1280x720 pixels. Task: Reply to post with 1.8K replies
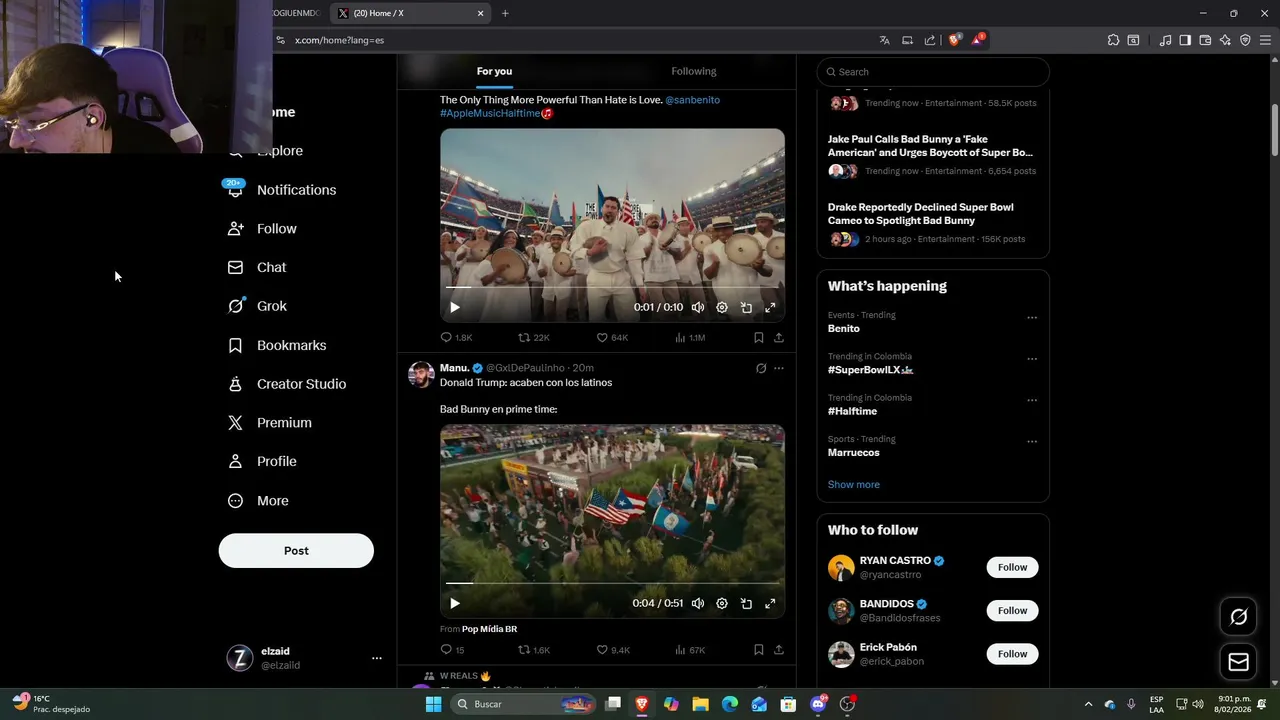pyautogui.click(x=456, y=338)
